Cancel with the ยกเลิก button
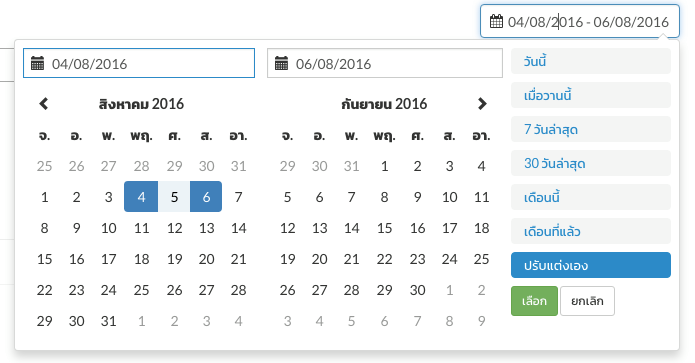 (x=587, y=301)
